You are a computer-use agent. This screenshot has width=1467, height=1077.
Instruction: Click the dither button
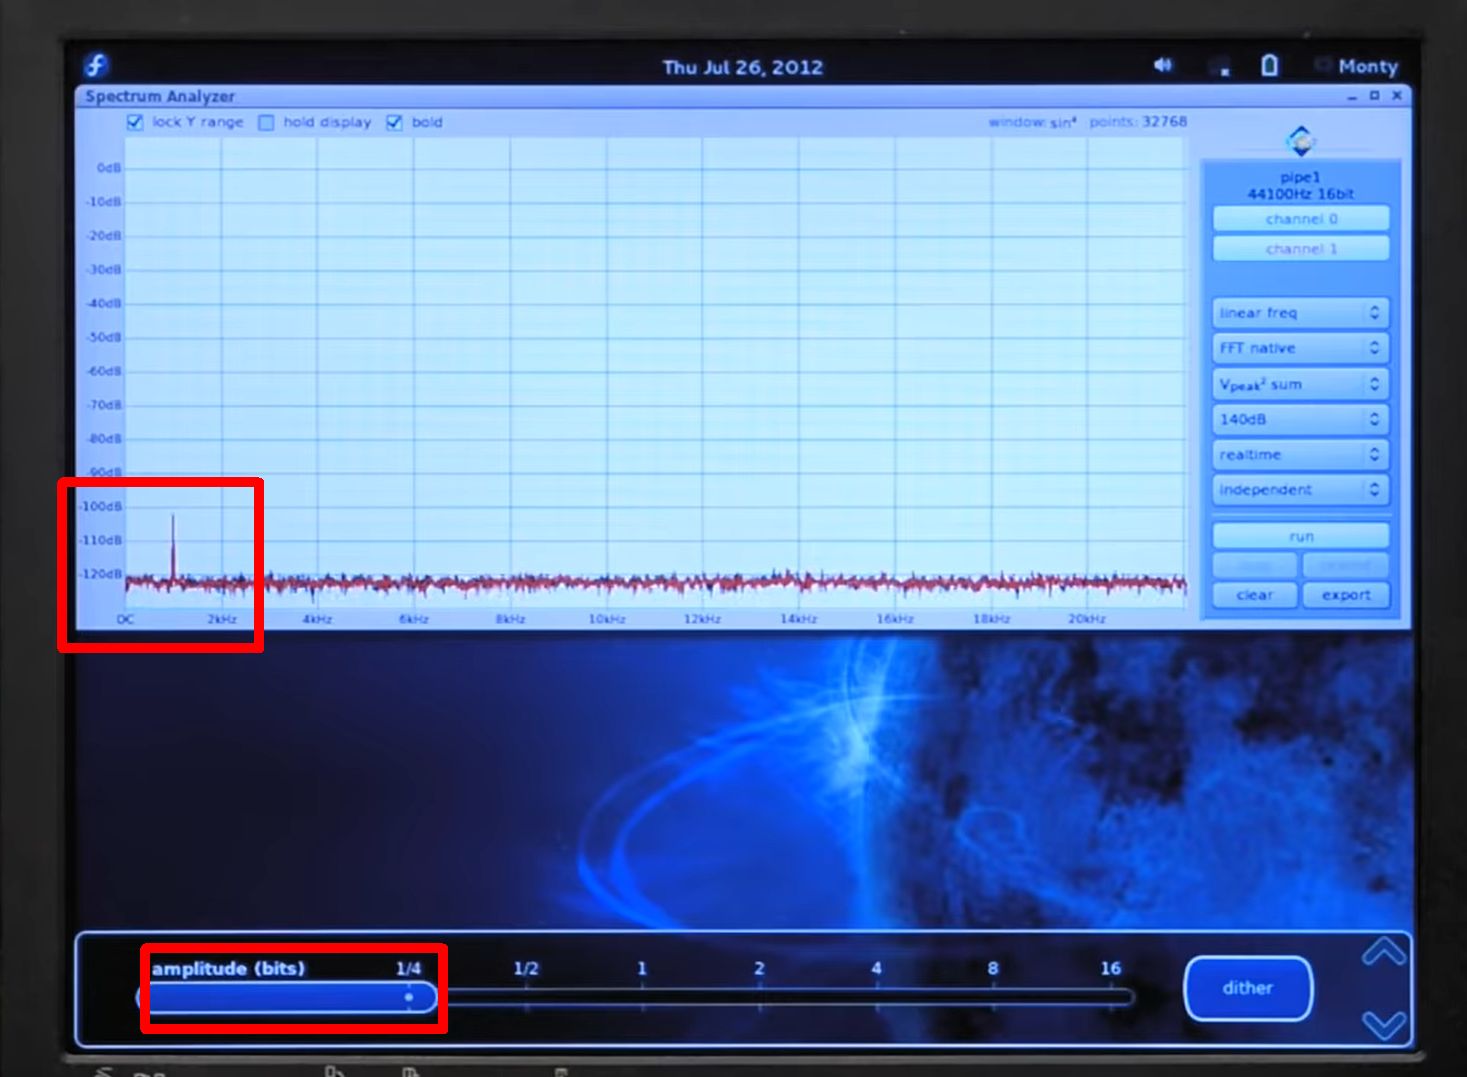pyautogui.click(x=1247, y=988)
